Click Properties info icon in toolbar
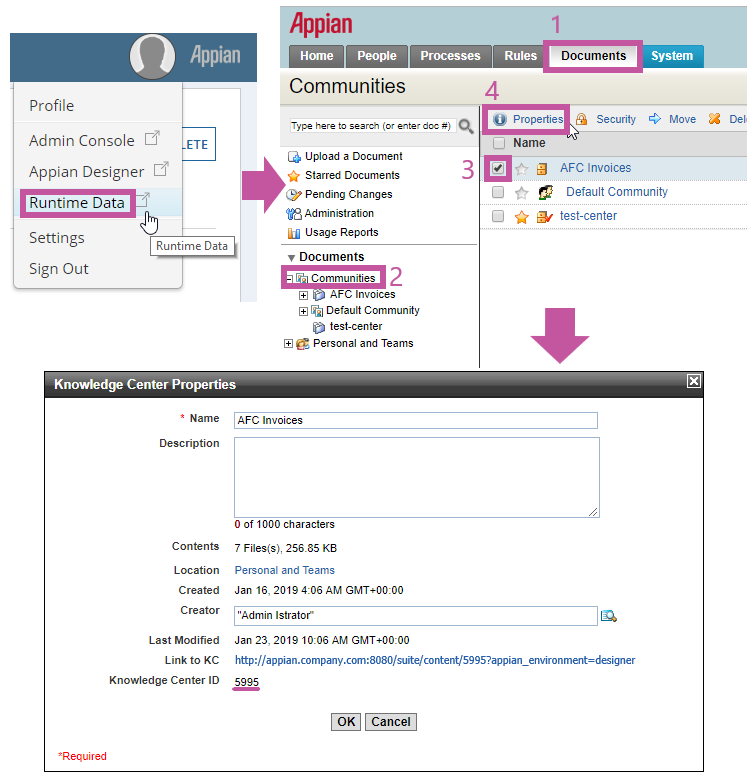This screenshot has width=747, height=778. [x=499, y=119]
